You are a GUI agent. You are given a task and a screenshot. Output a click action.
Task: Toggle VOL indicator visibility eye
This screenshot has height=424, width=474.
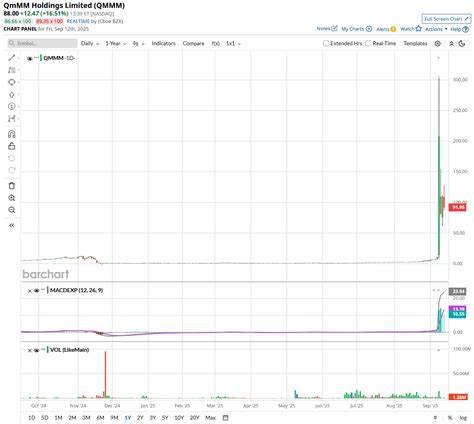[x=37, y=350]
